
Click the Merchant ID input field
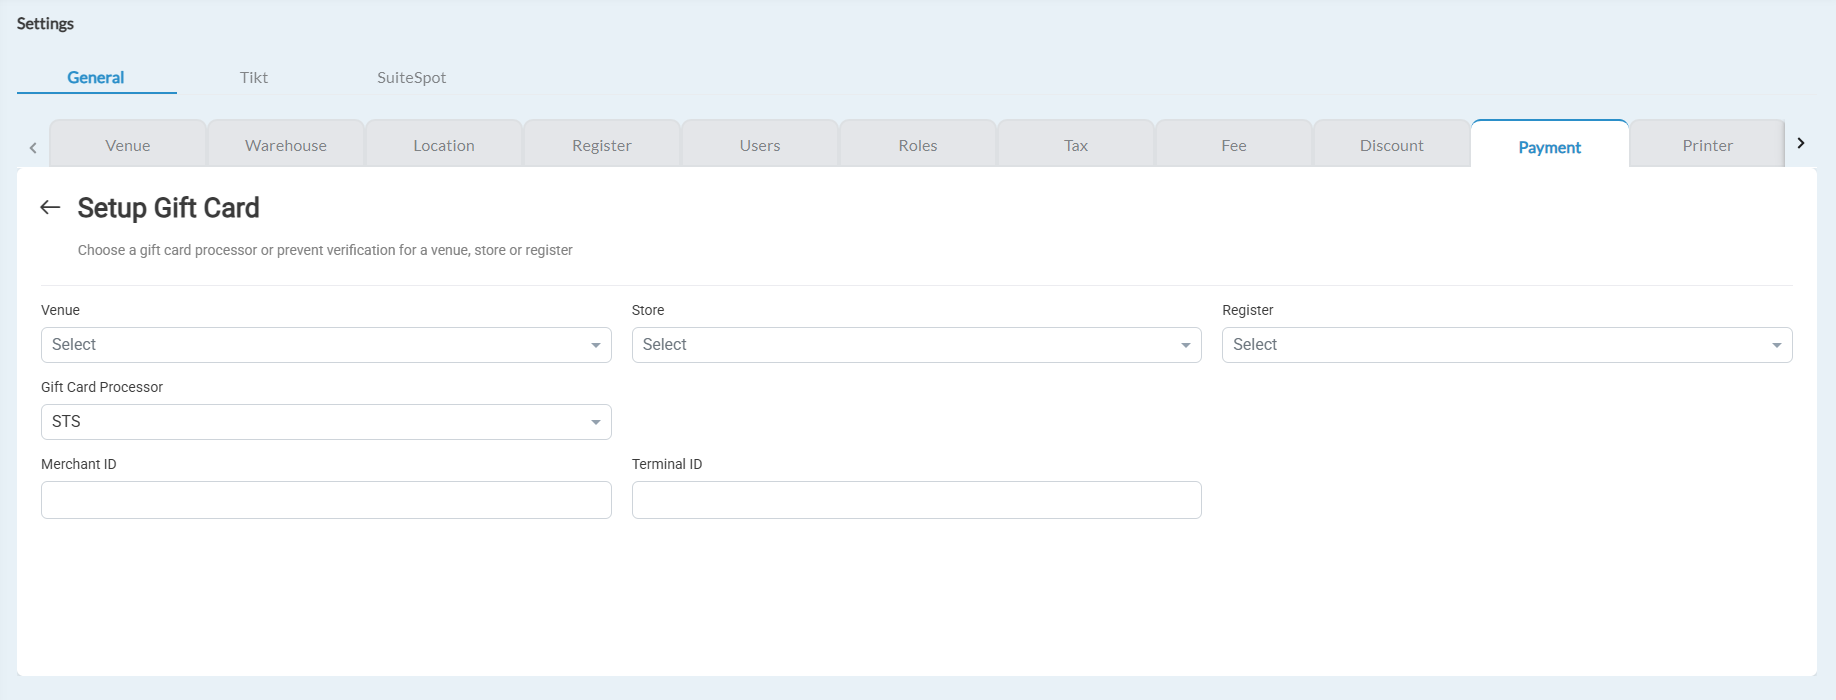coord(325,500)
